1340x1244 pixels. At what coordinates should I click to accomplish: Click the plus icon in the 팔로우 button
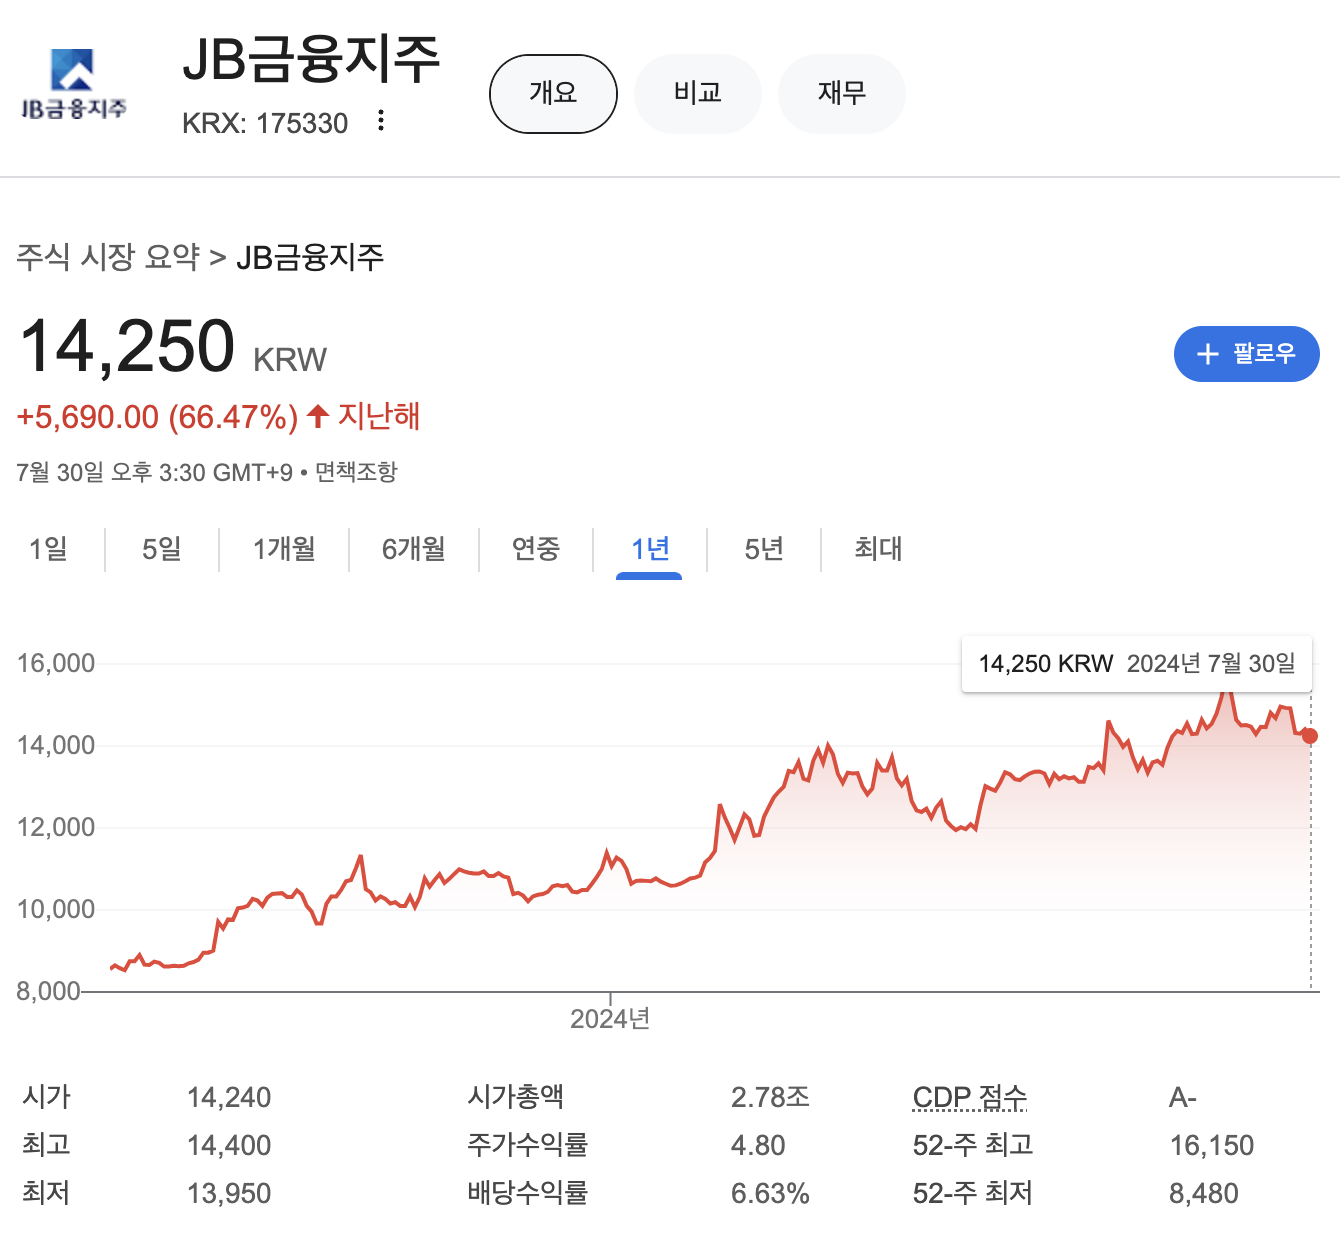point(1207,354)
